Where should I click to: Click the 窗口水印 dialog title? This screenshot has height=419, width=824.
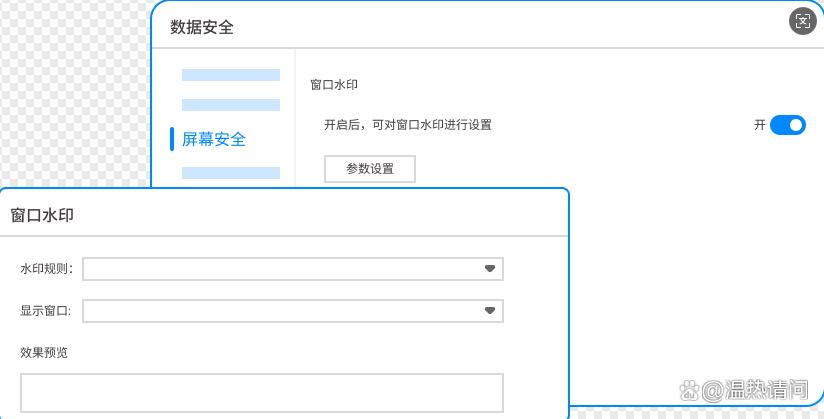pyautogui.click(x=42, y=214)
